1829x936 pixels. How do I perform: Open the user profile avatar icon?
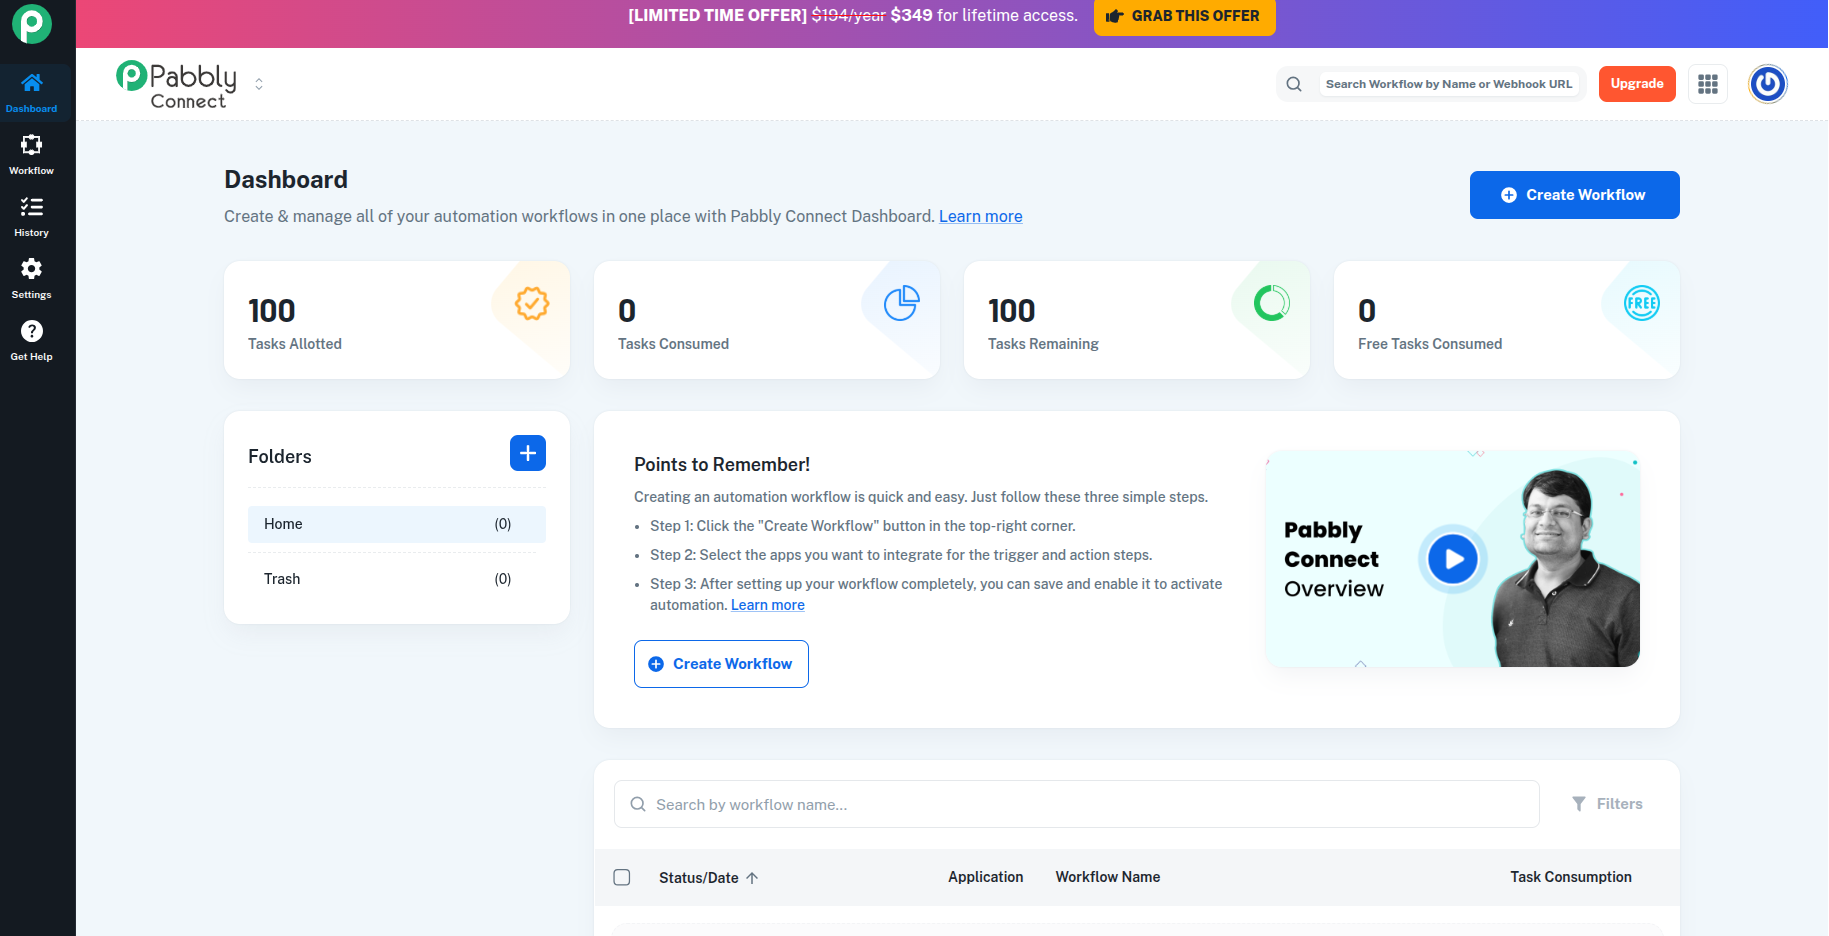1768,84
